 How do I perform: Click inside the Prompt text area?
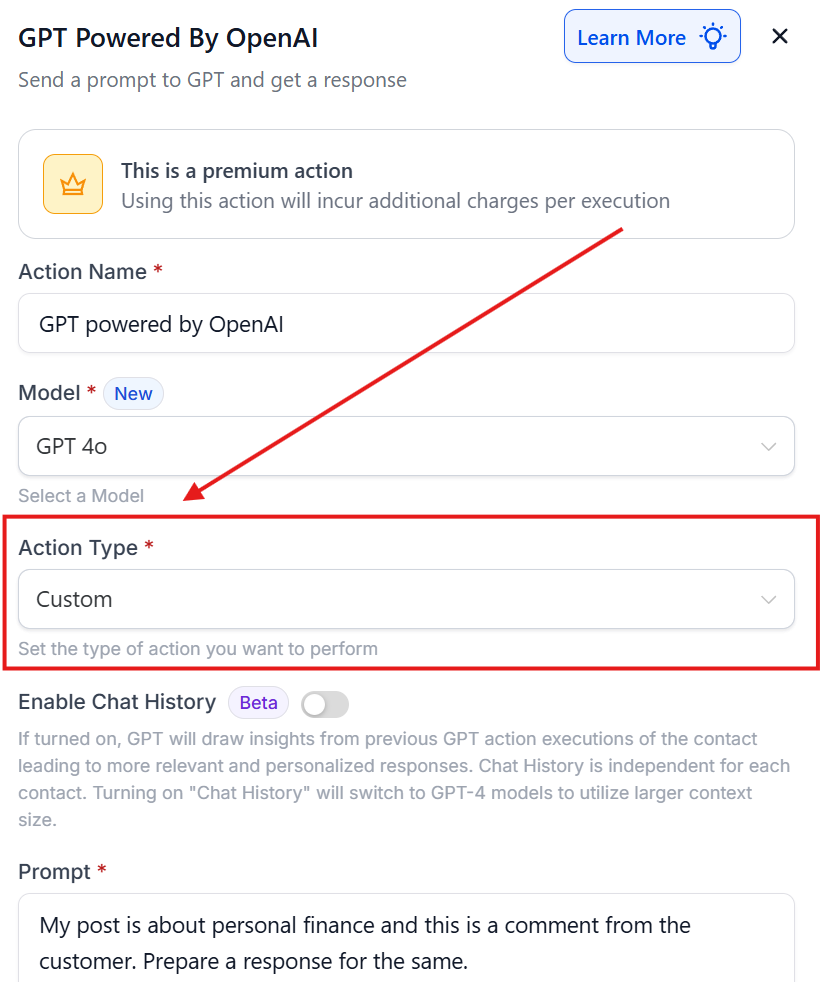pyautogui.click(x=406, y=938)
